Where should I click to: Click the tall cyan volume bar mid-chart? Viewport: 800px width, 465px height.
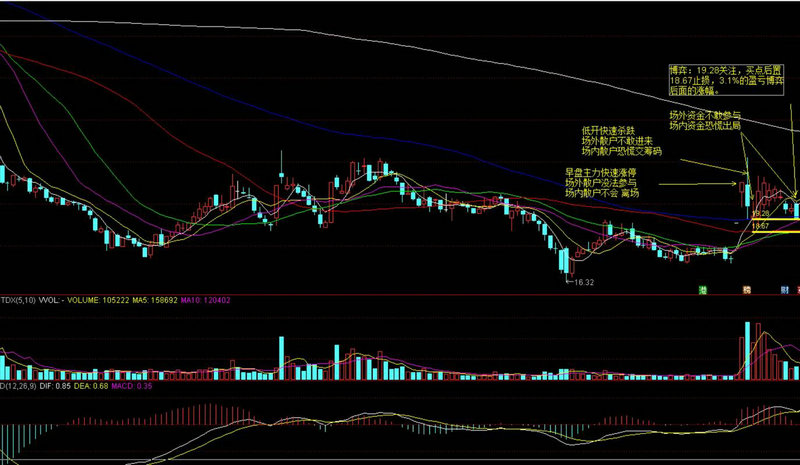point(283,357)
